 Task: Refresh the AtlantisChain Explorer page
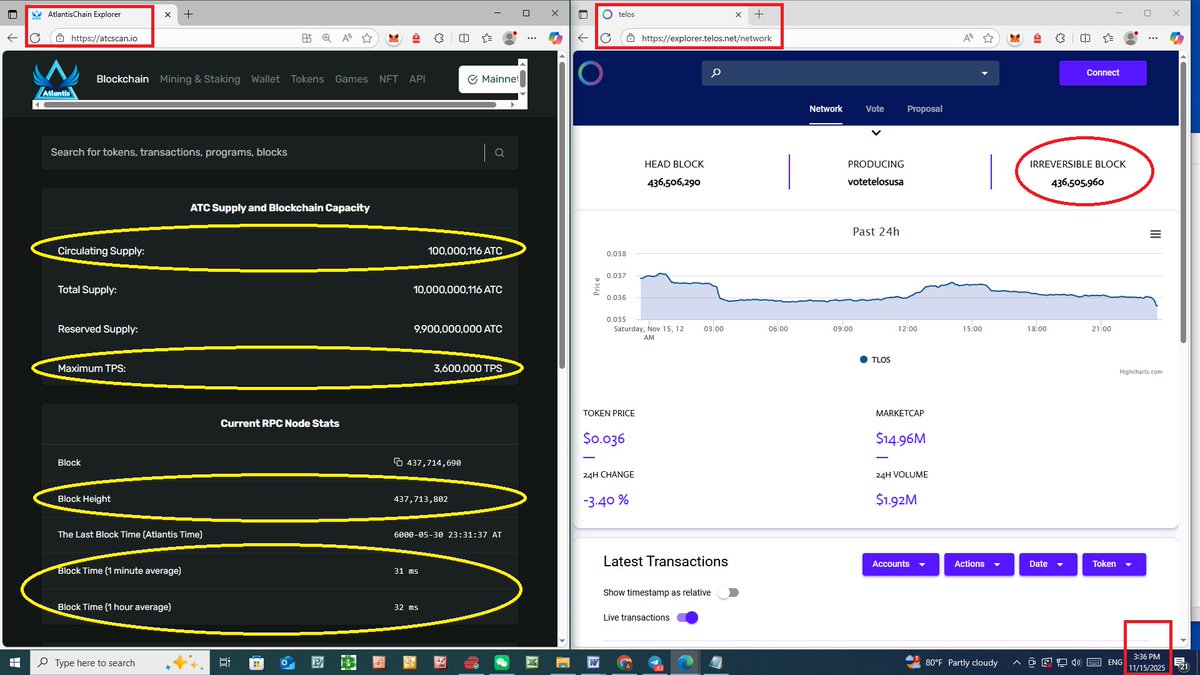[35, 38]
